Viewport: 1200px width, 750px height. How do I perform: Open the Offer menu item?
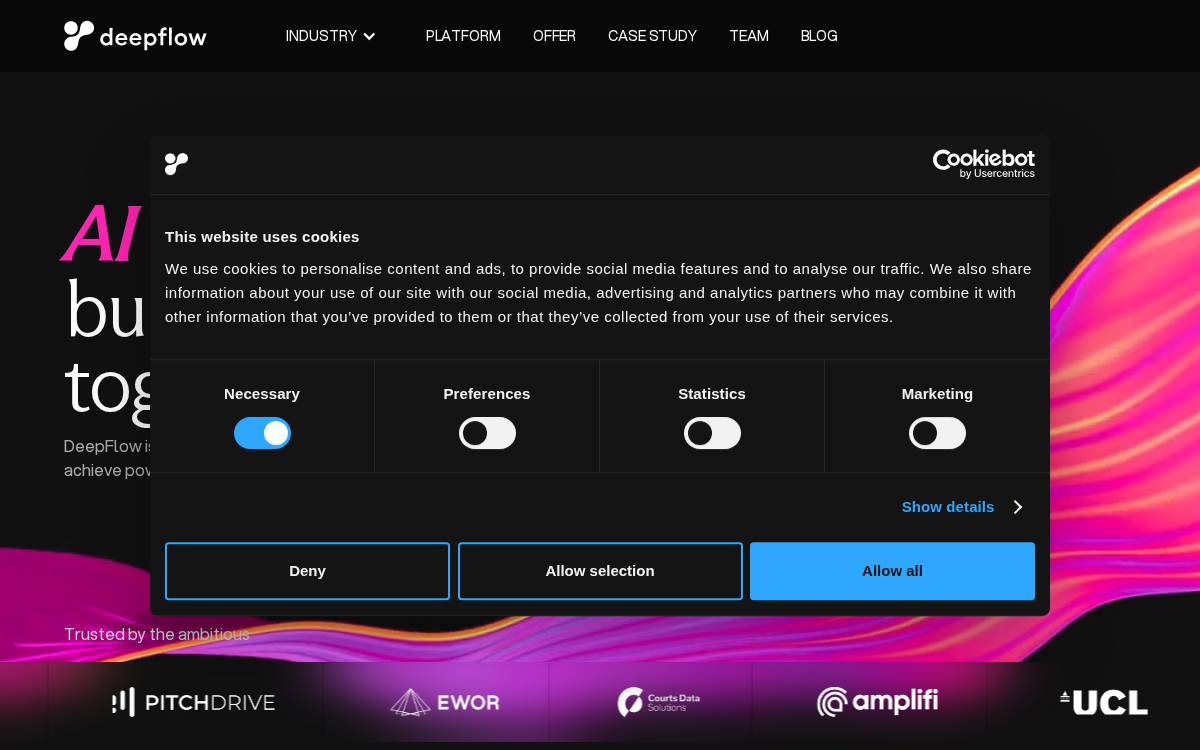[x=554, y=36]
